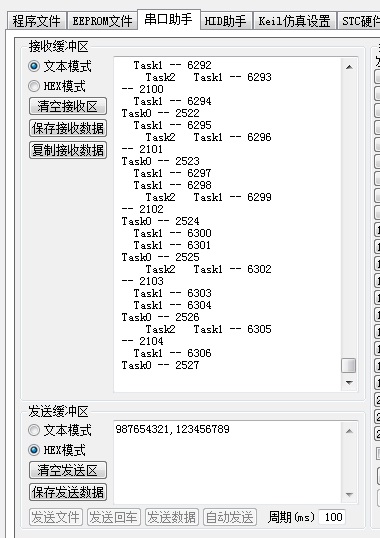Viewport: 380px width, 538px height.
Task: Click the line 'Task0 -- 2526'
Action: coord(160,317)
